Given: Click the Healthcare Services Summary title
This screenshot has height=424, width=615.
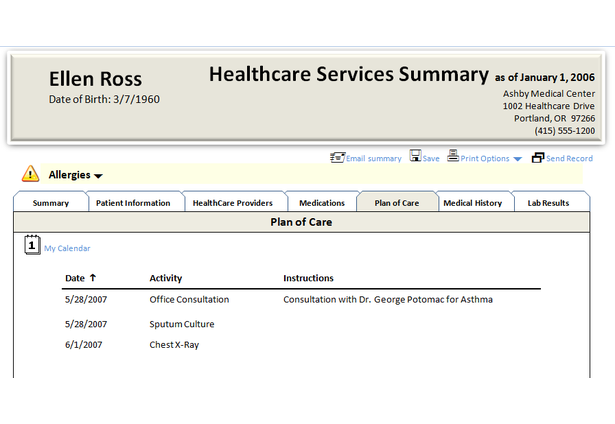Looking at the screenshot, I should [x=349, y=74].
